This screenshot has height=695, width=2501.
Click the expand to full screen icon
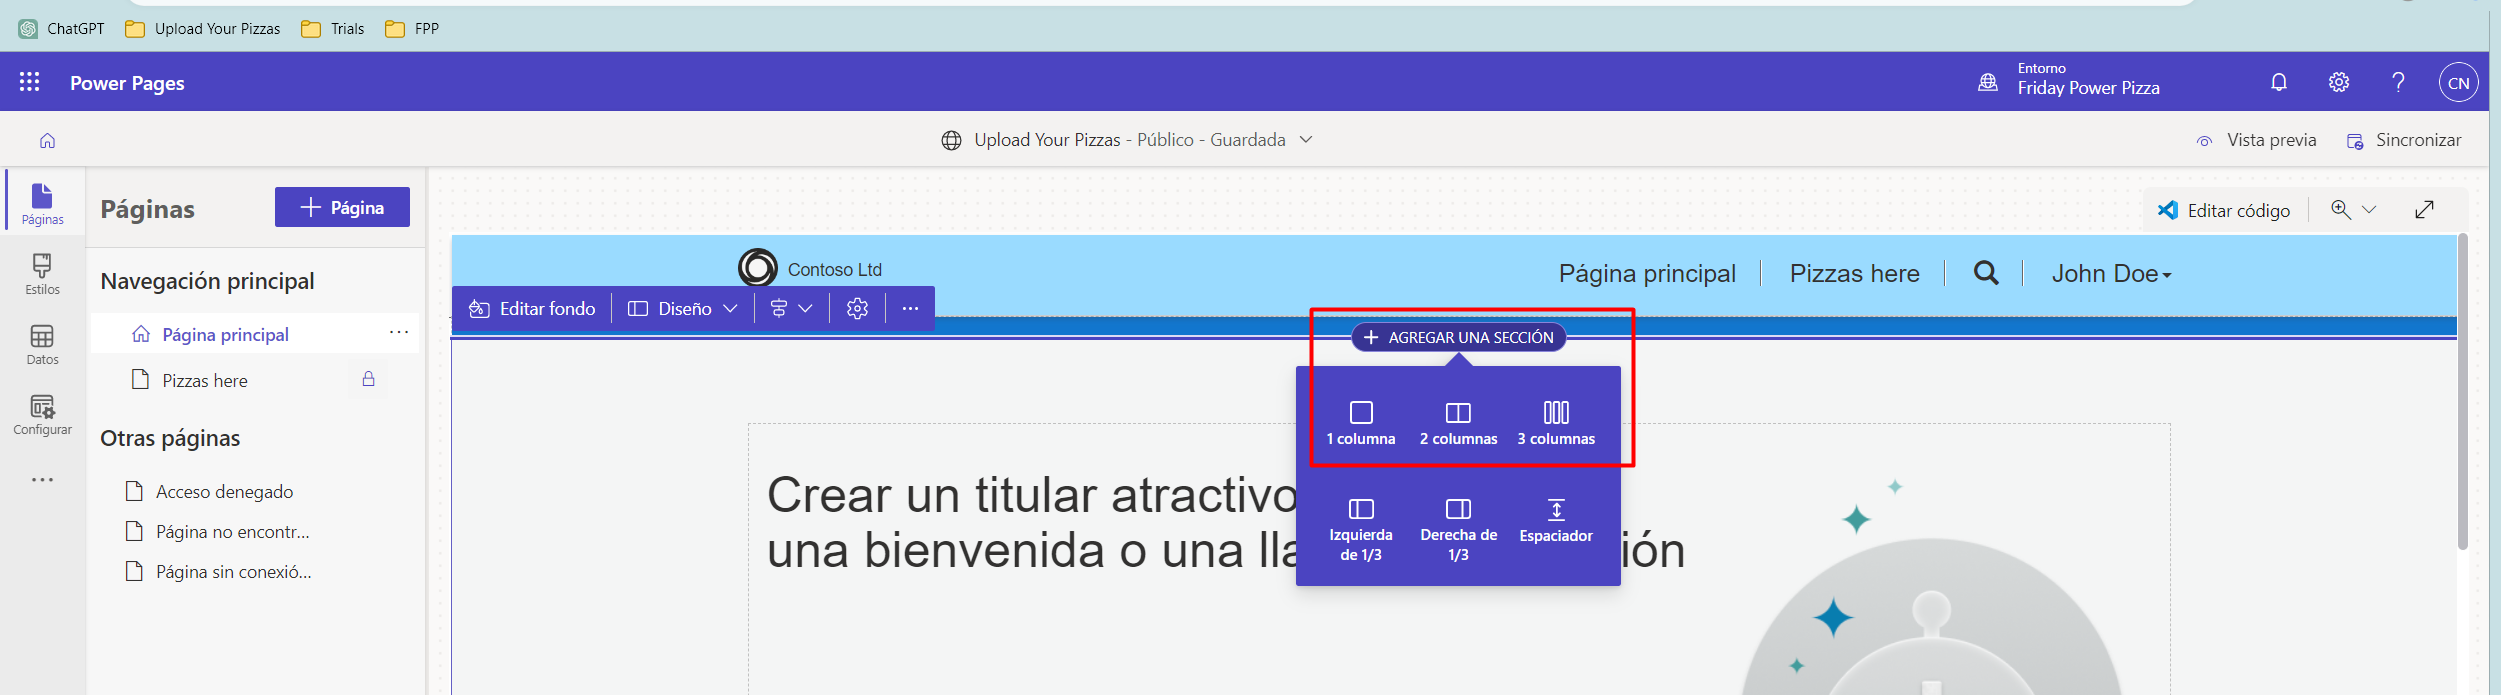(2425, 209)
